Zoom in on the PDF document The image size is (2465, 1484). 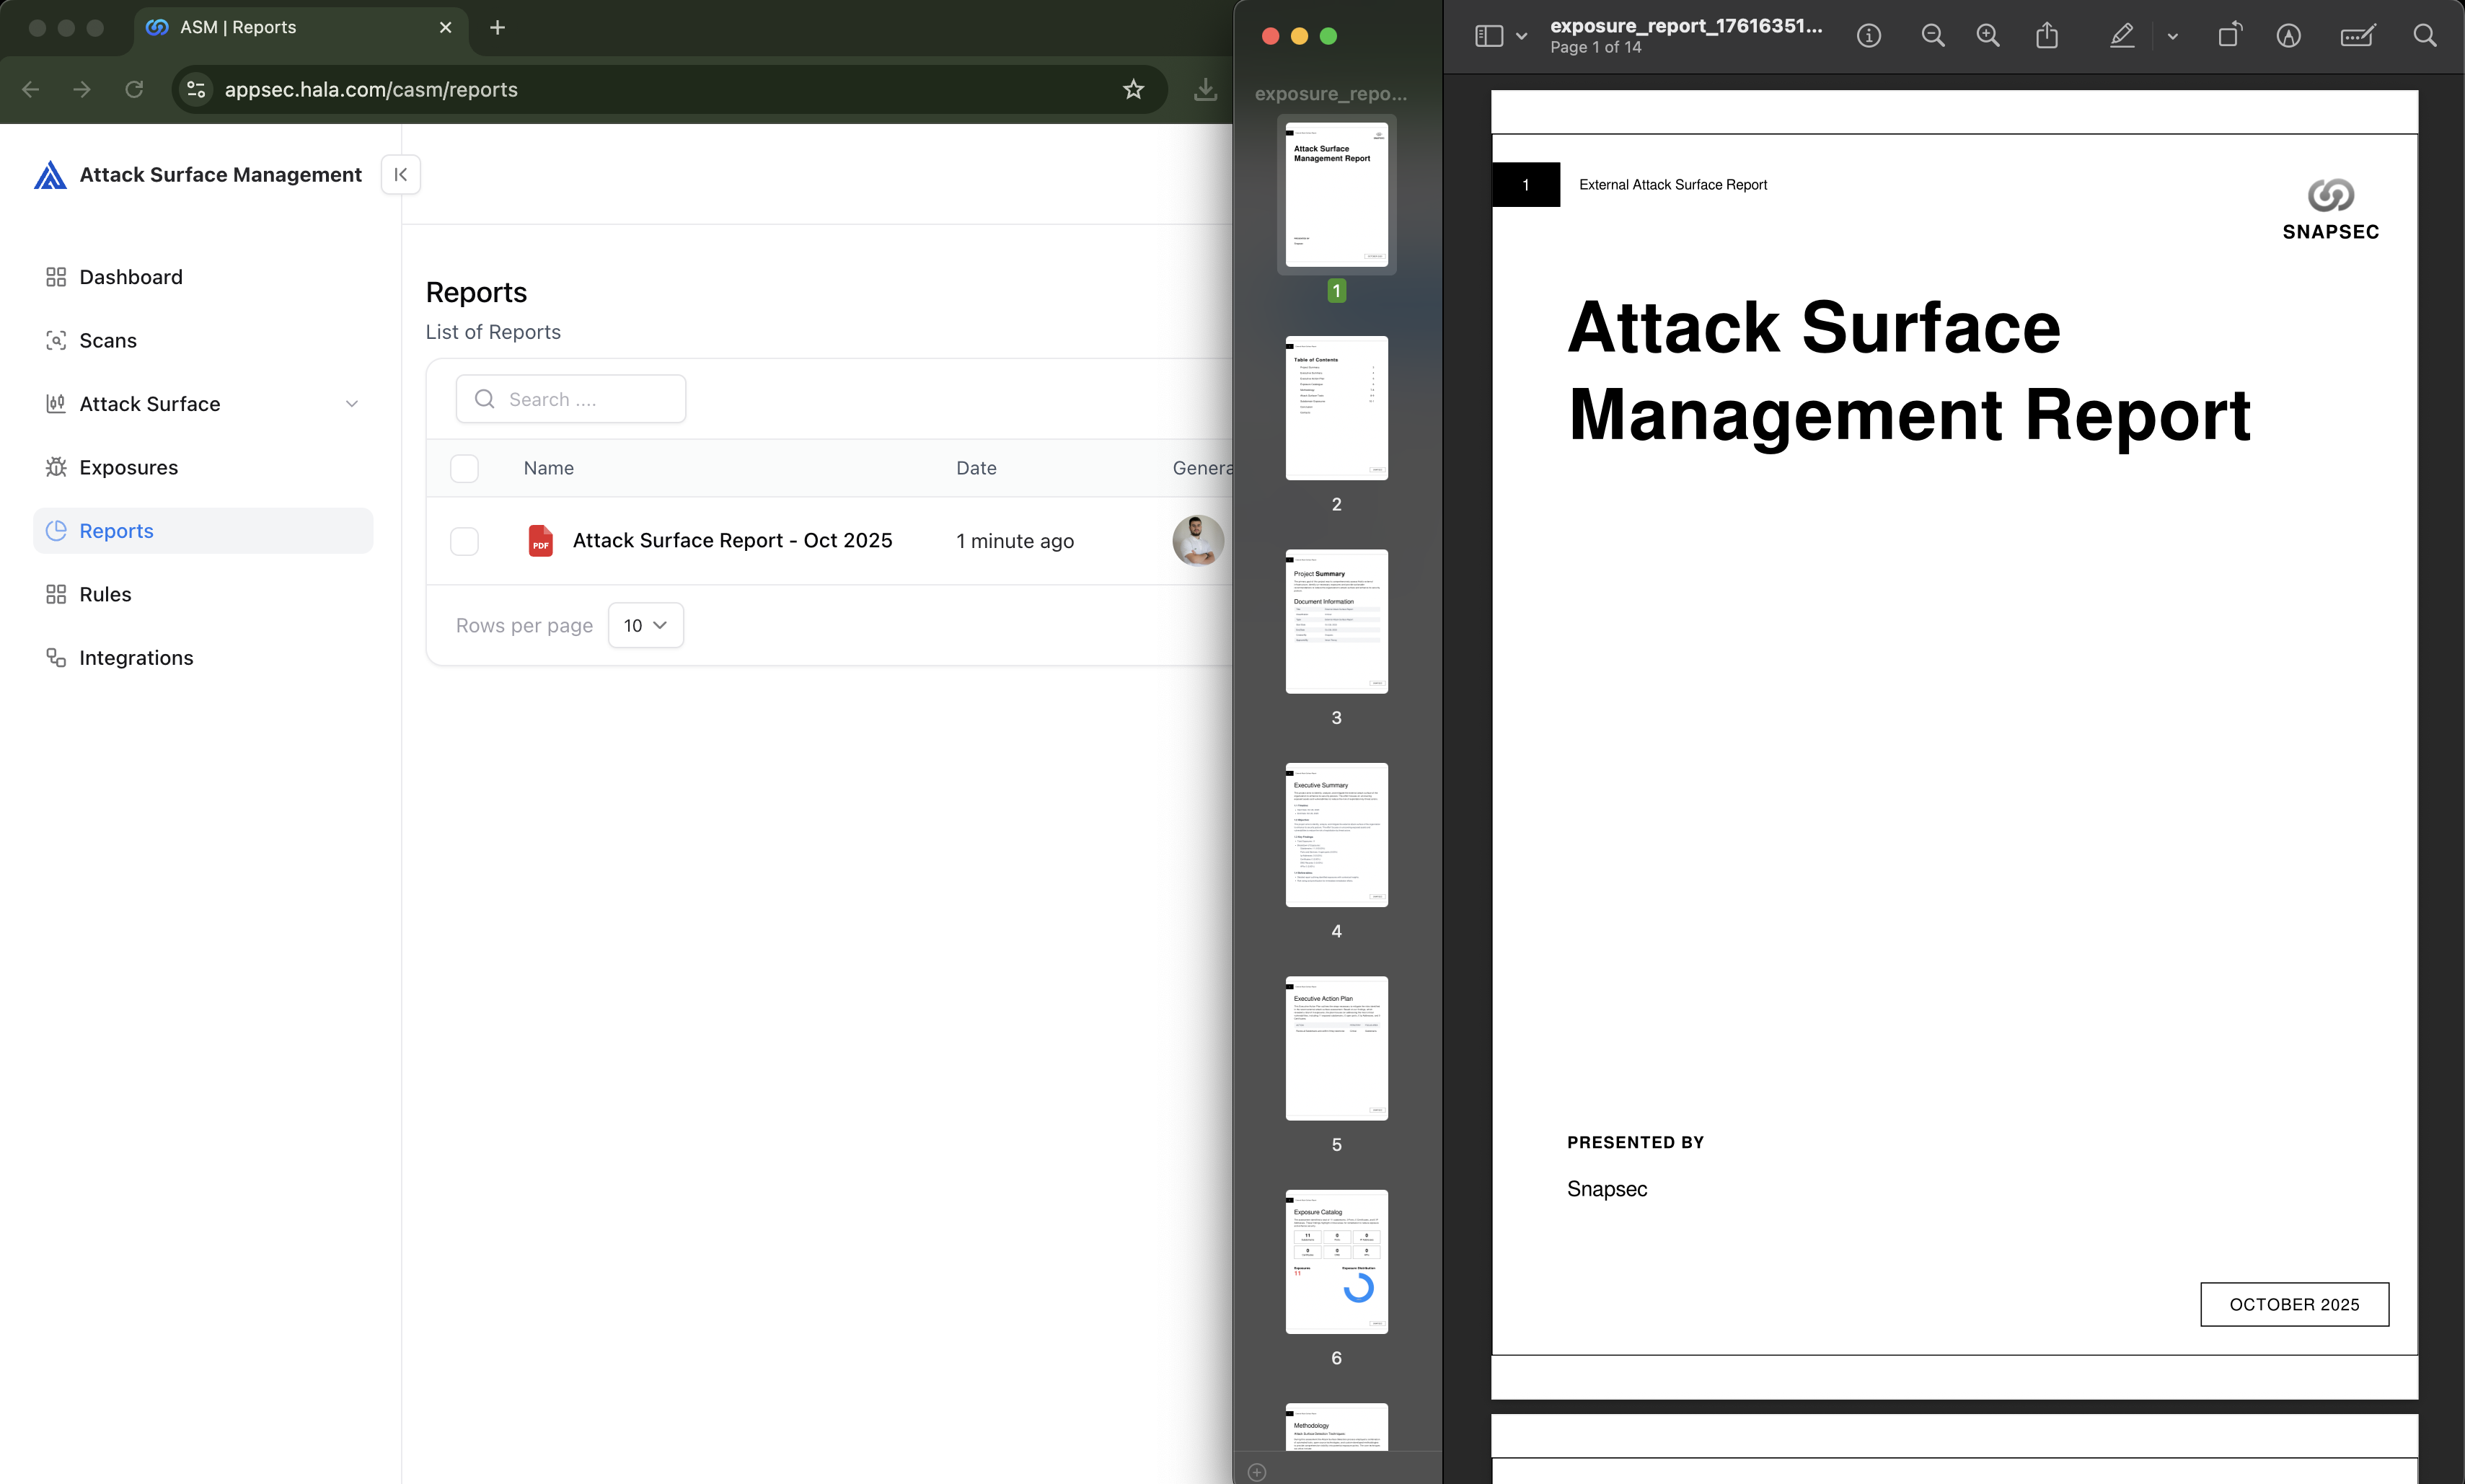coord(1987,36)
